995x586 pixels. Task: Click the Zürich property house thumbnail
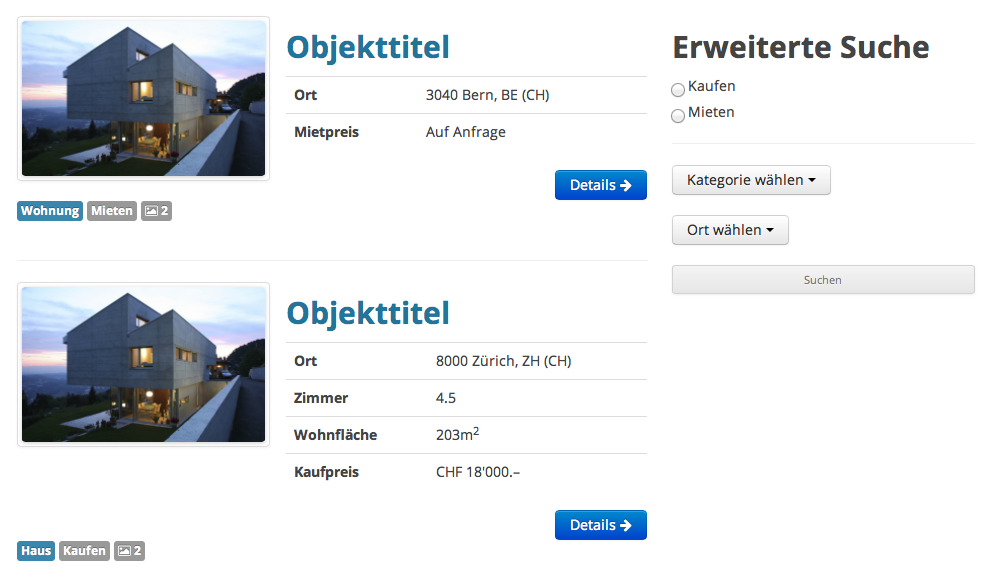point(143,364)
